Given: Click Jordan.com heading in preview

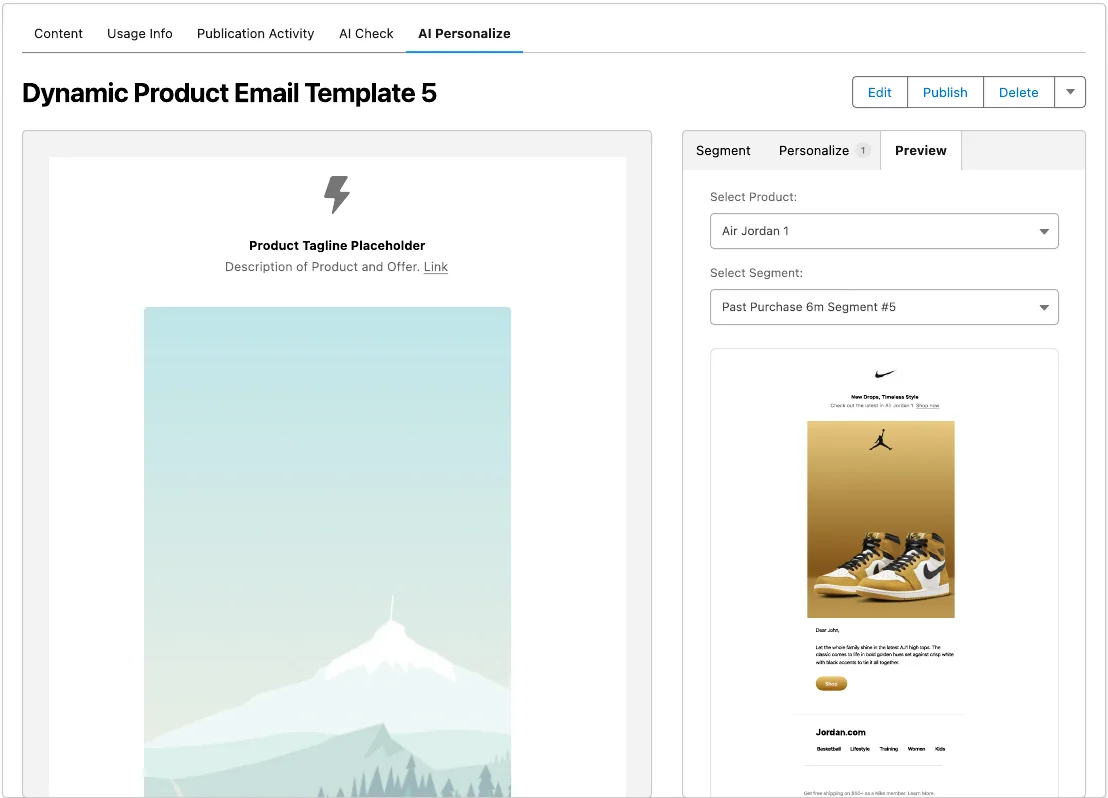Looking at the screenshot, I should 840,732.
